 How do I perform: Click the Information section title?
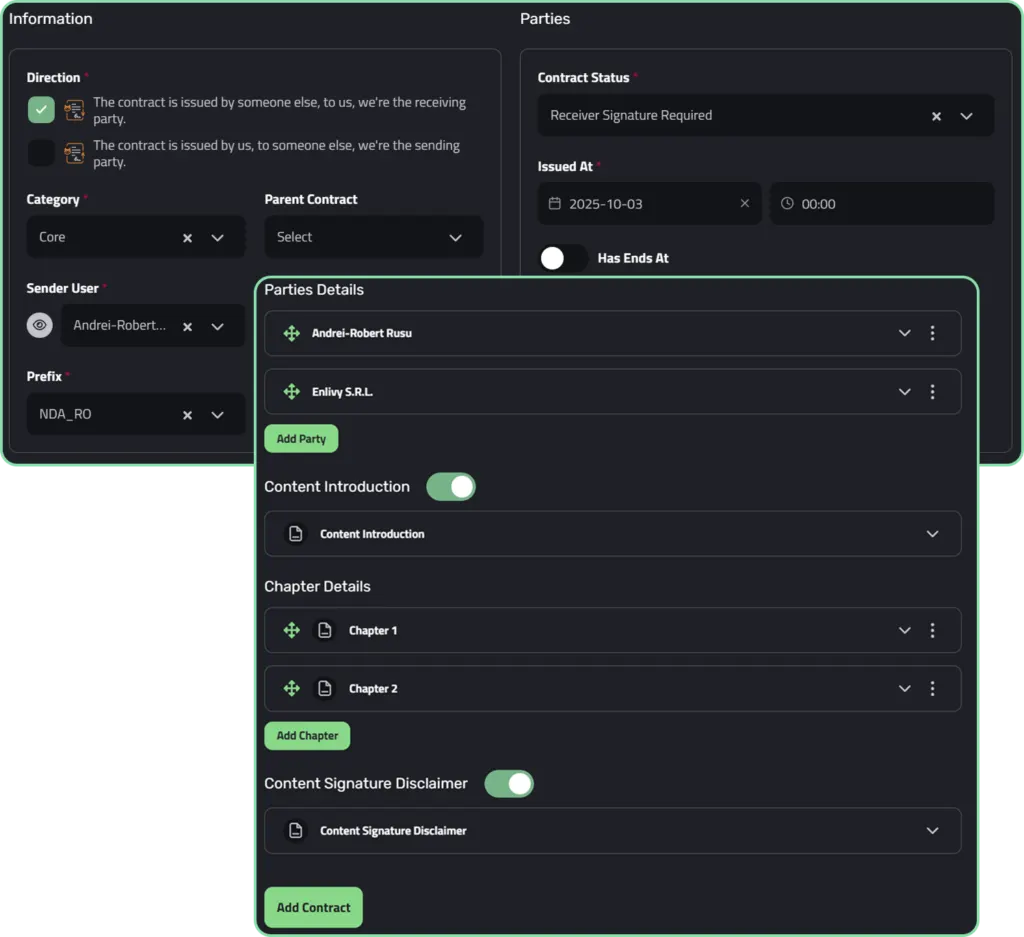coord(50,19)
